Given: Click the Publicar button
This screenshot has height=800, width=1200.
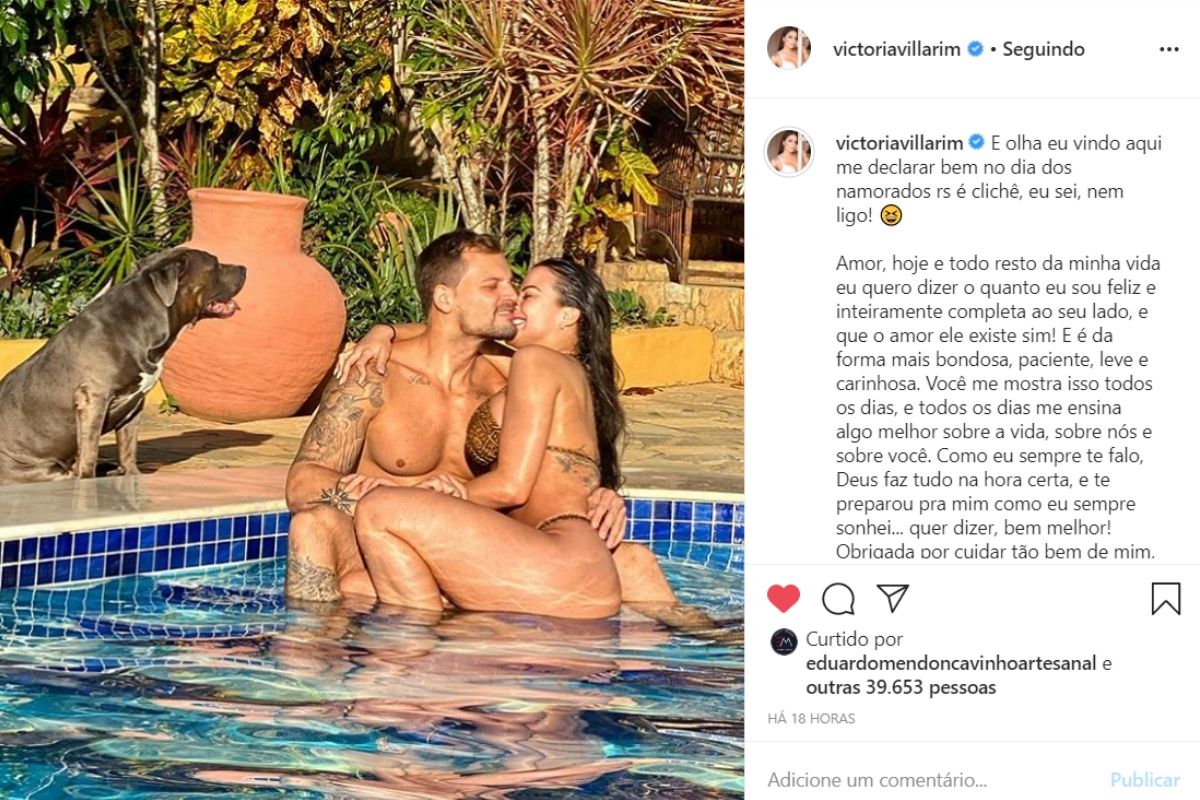Looking at the screenshot, I should click(1145, 780).
